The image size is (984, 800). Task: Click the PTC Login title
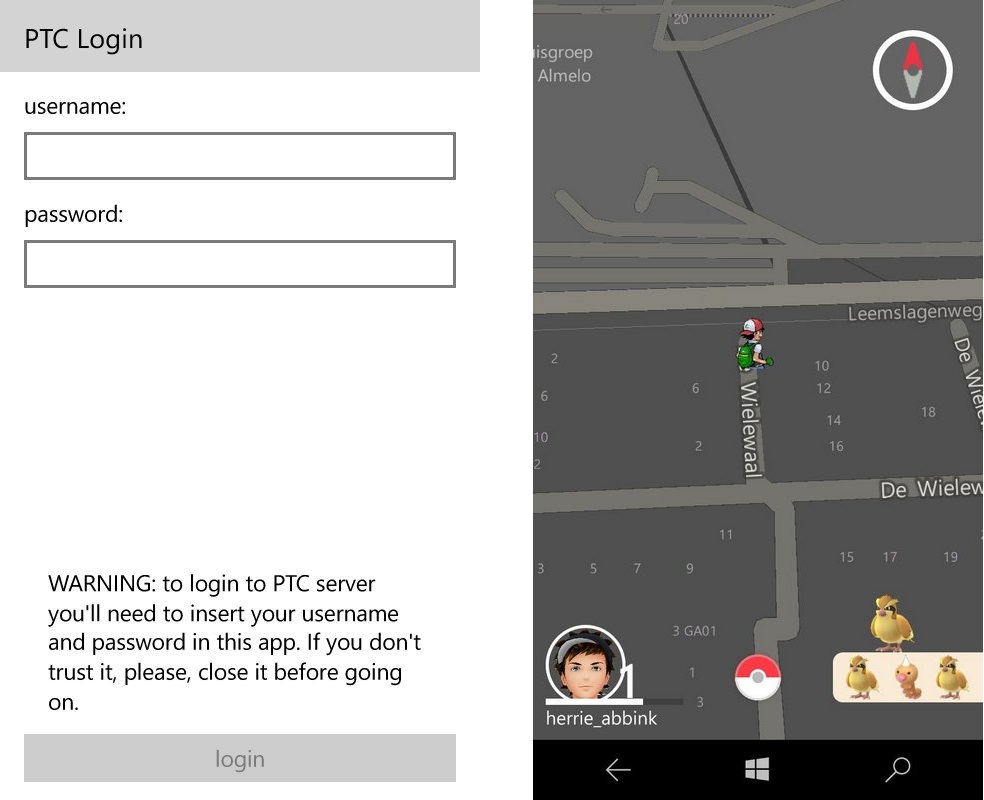tap(83, 39)
